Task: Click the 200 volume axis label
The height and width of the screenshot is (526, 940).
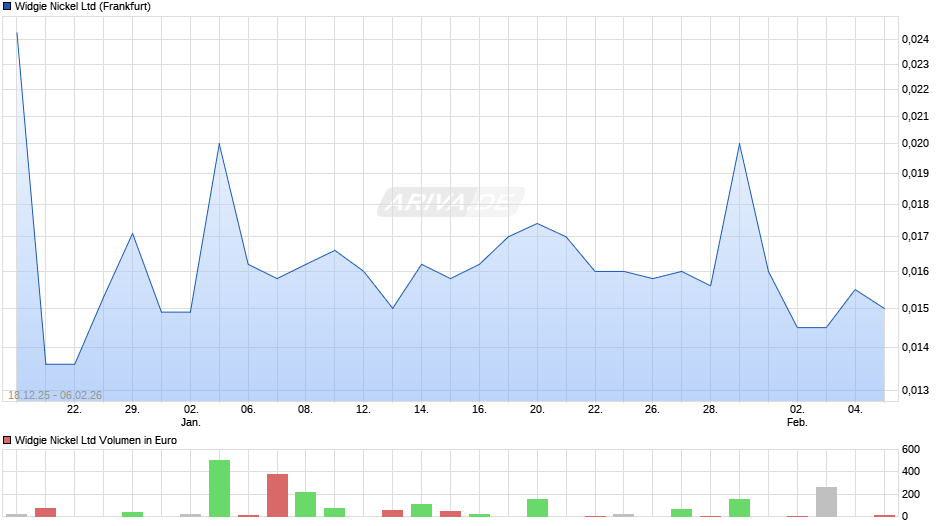Action: point(911,494)
